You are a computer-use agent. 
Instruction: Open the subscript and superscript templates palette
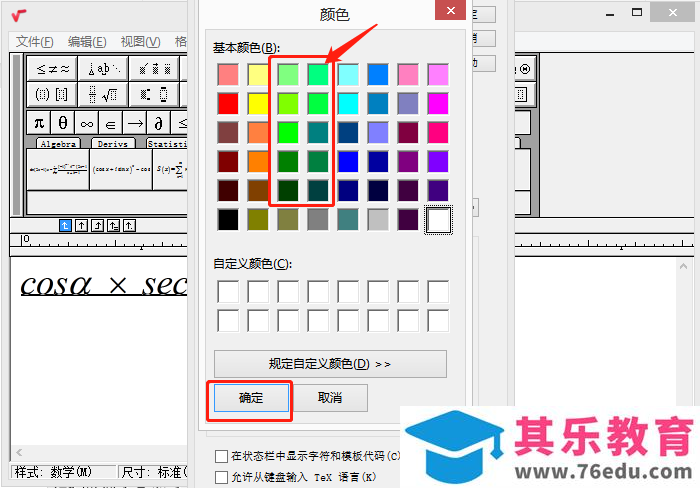tap(154, 94)
